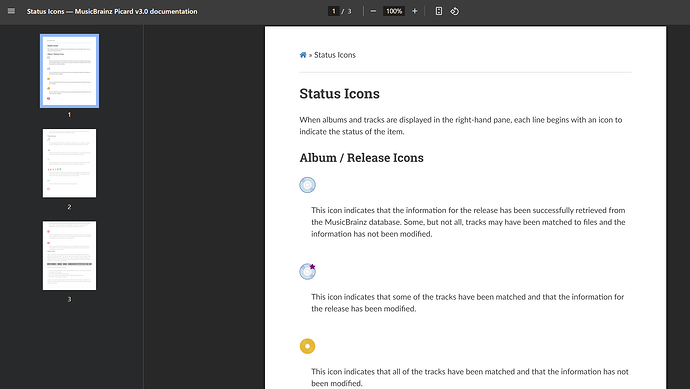690x389 pixels.
Task: Click thumbnail label '3'
Action: click(69, 299)
